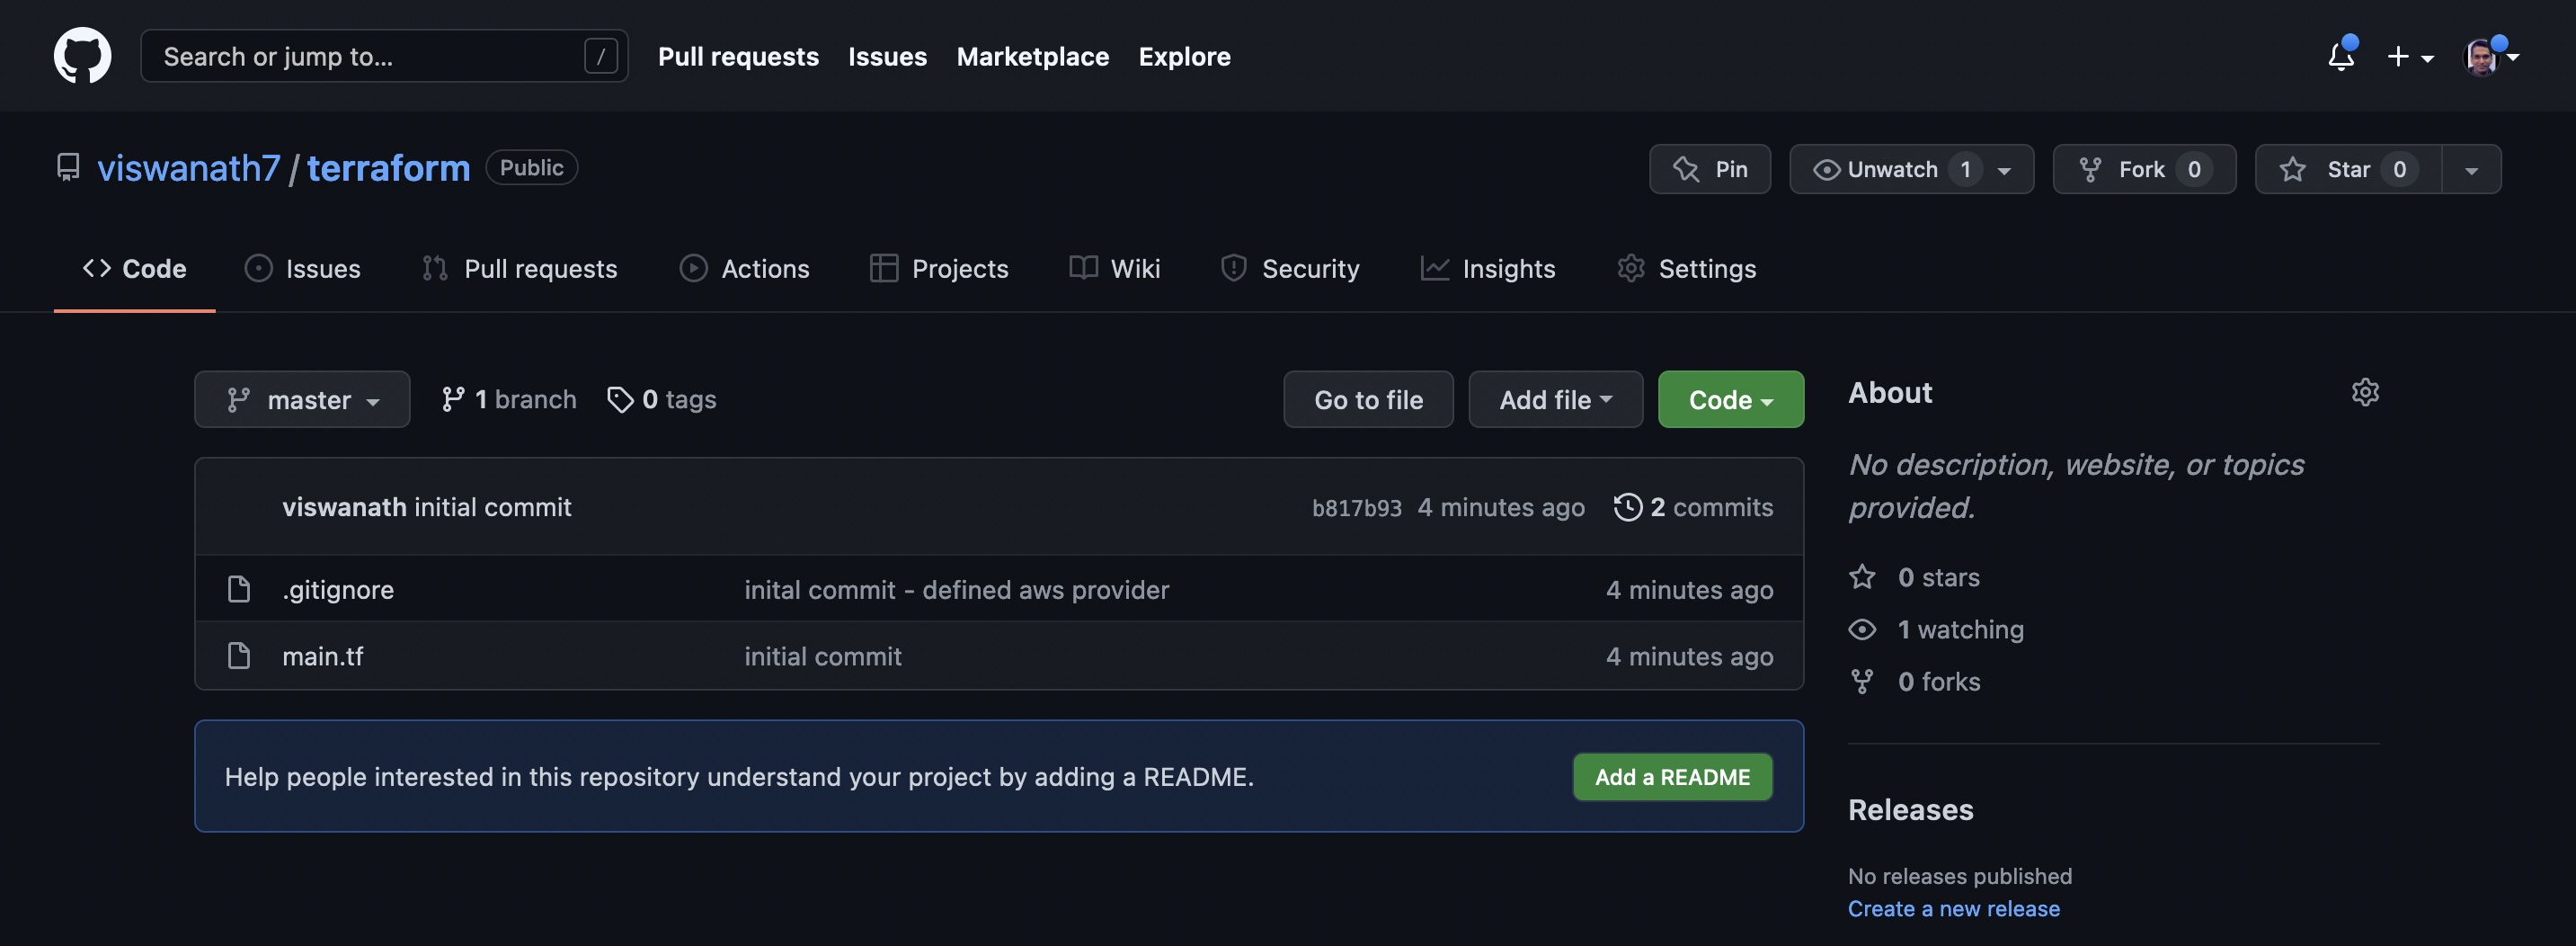Screen dimensions: 2576x946
Task: Click the slash shortcut key icon
Action: pyautogui.click(x=600, y=56)
